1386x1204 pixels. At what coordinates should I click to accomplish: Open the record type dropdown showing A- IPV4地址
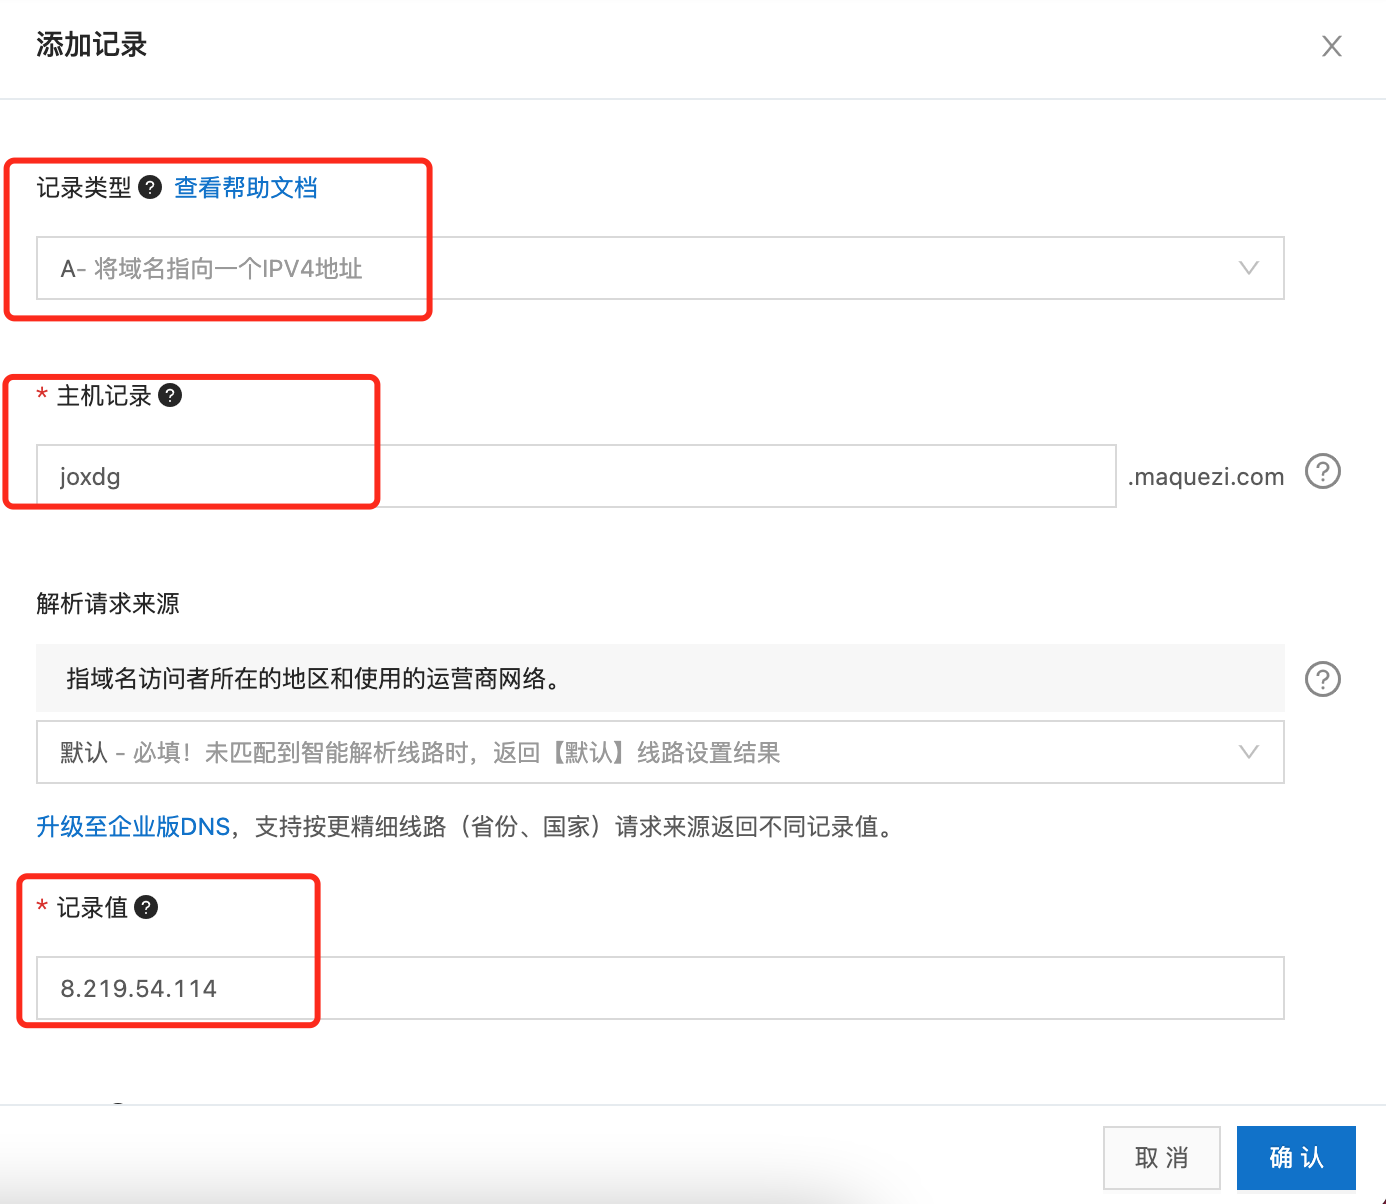coord(660,268)
